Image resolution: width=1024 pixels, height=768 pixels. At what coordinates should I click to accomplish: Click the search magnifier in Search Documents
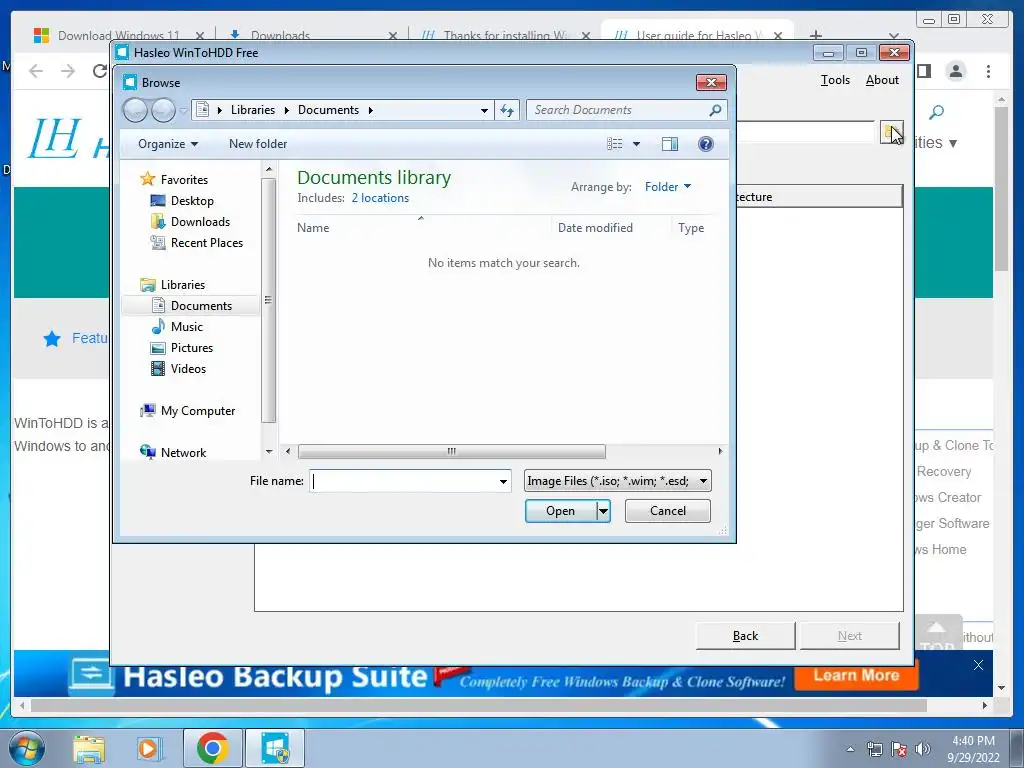click(715, 110)
